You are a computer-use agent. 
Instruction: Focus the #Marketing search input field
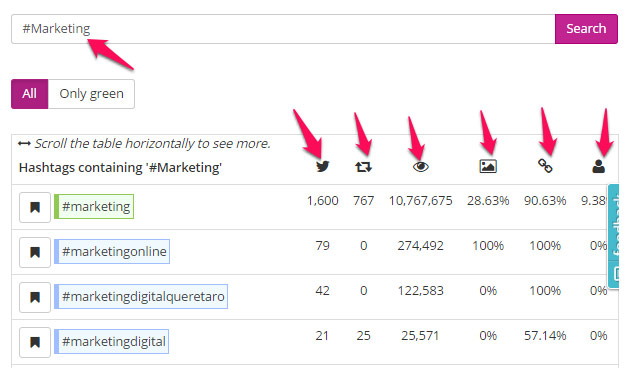click(283, 29)
